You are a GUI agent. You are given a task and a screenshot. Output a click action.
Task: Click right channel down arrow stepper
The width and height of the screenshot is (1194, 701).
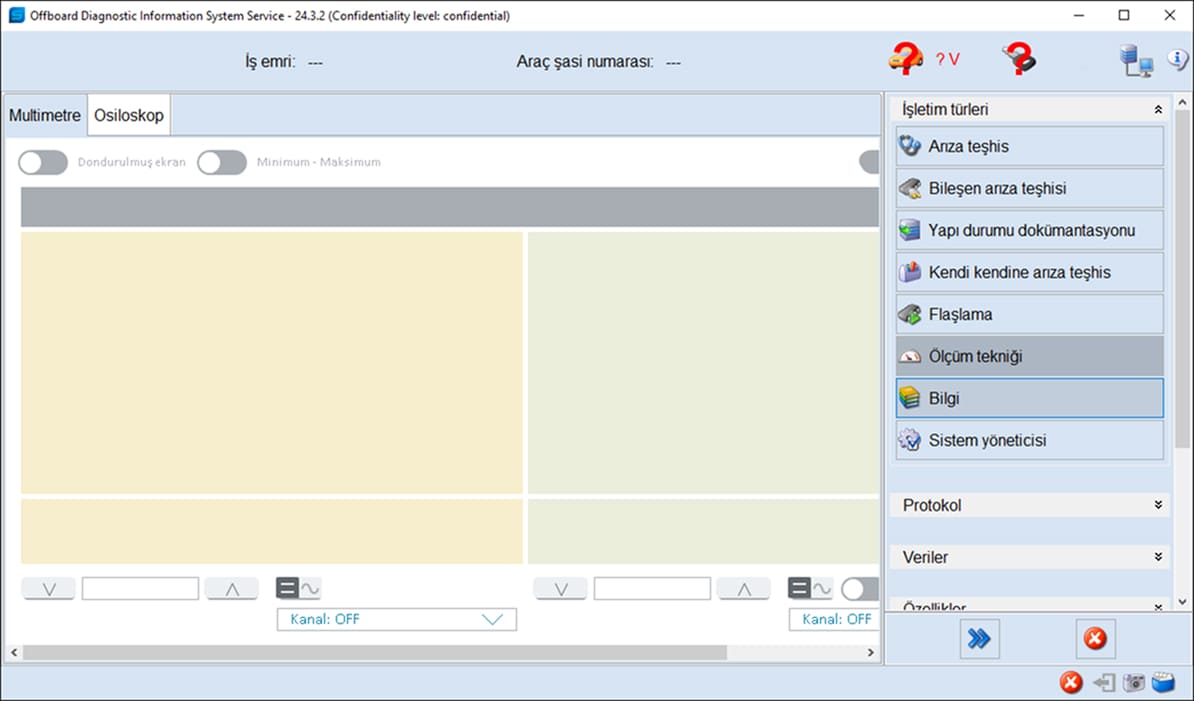pos(560,588)
